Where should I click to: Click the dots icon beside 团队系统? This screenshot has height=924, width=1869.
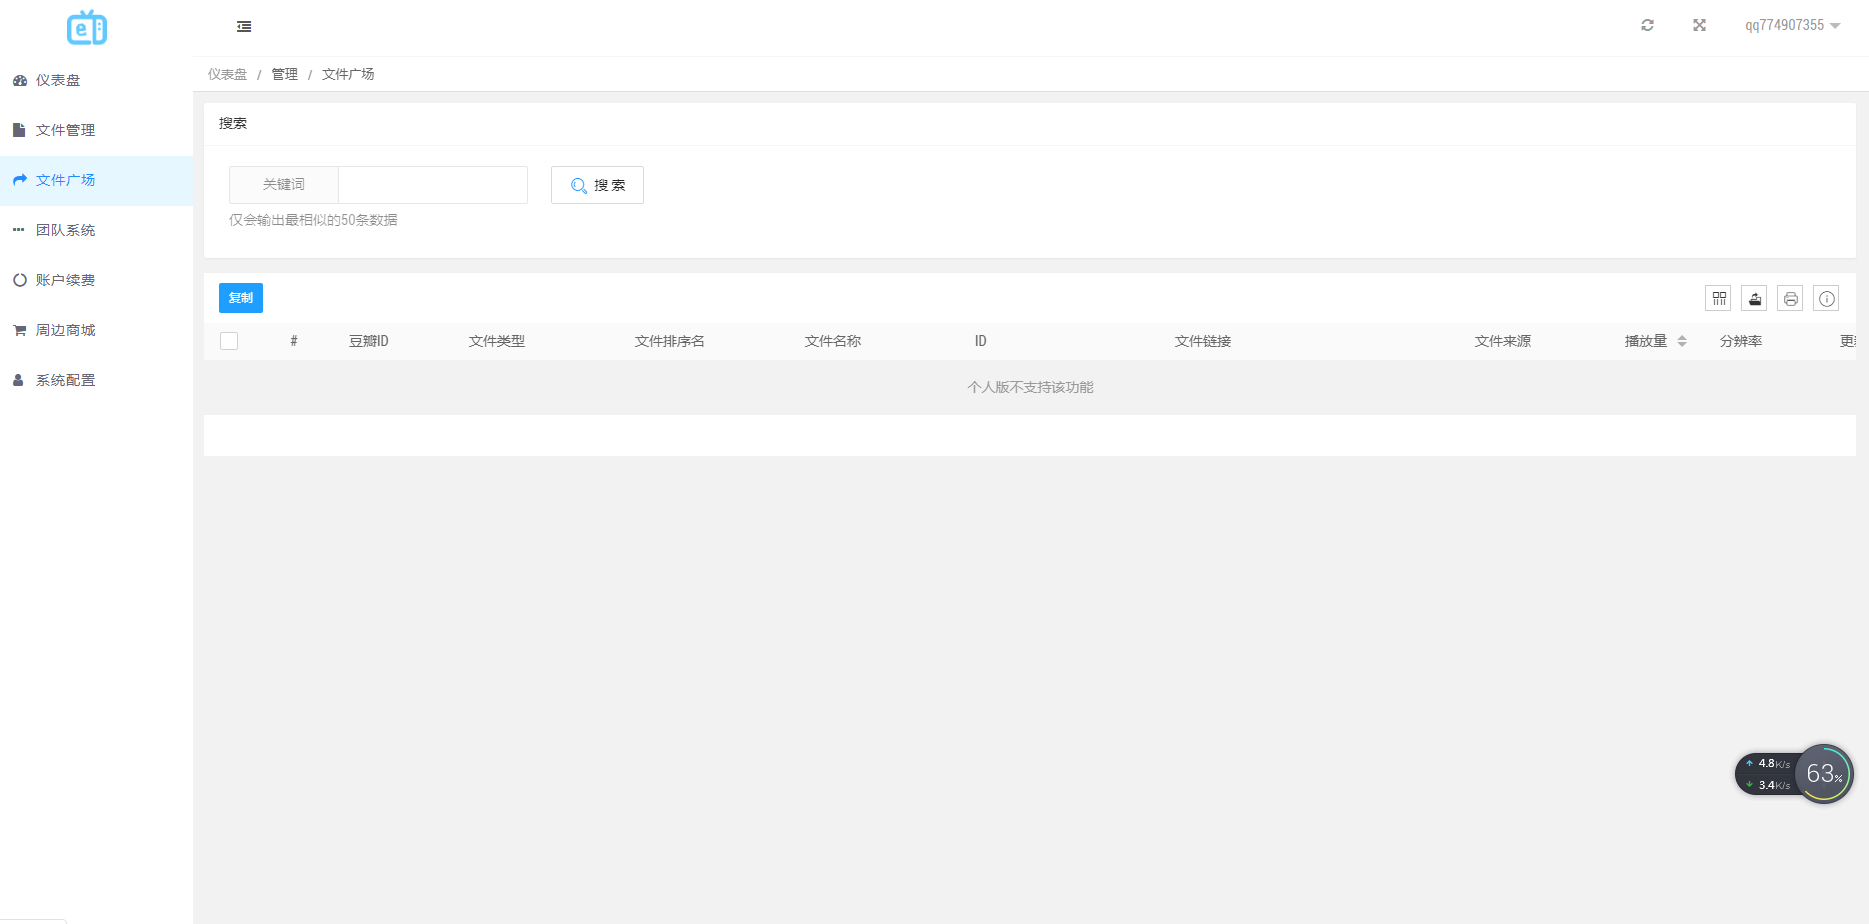pos(18,230)
